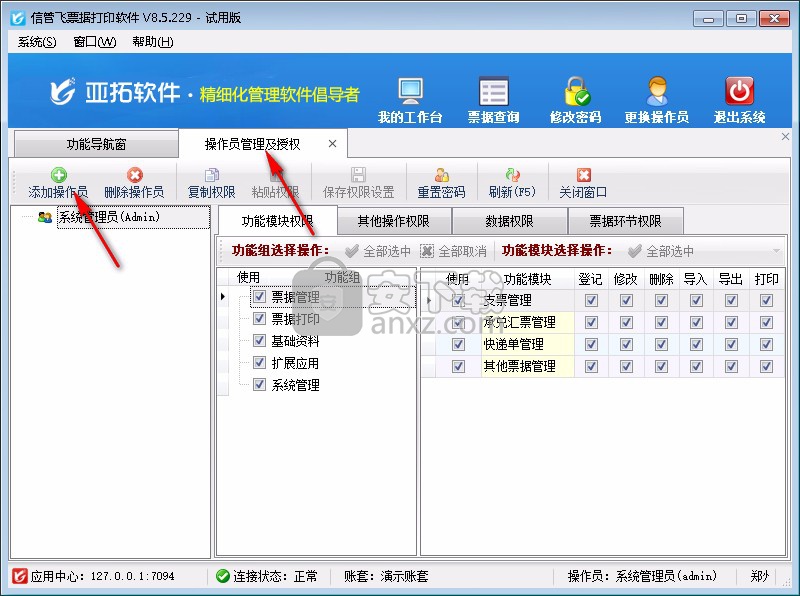Open 票据查询 bill query icon
This screenshot has width=800, height=596.
493,92
